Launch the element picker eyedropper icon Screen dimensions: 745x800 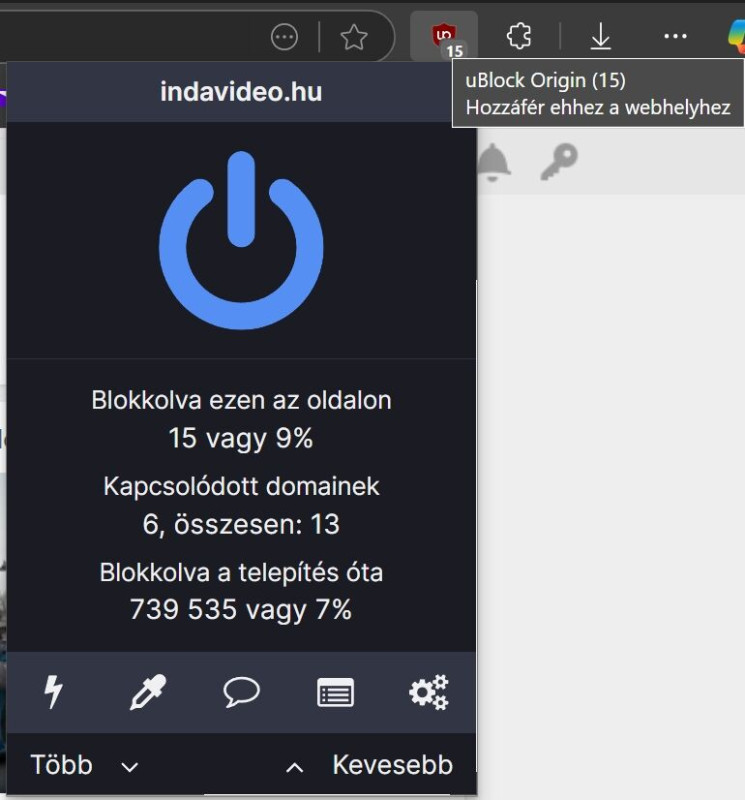pos(147,692)
